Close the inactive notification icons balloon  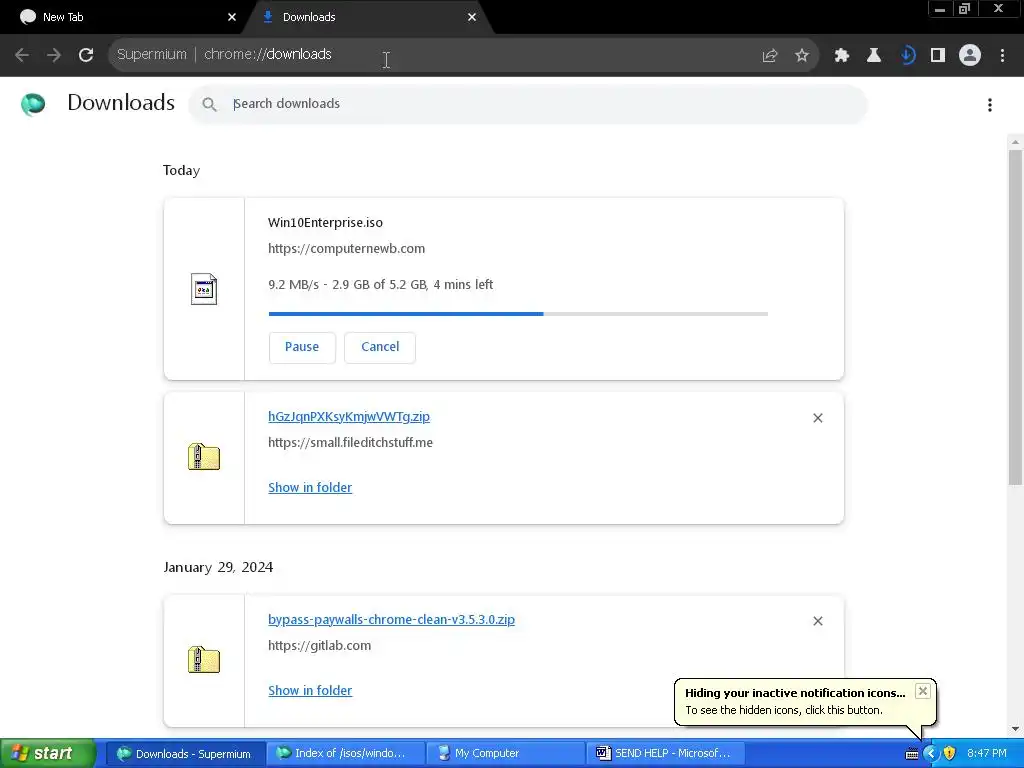(x=922, y=691)
